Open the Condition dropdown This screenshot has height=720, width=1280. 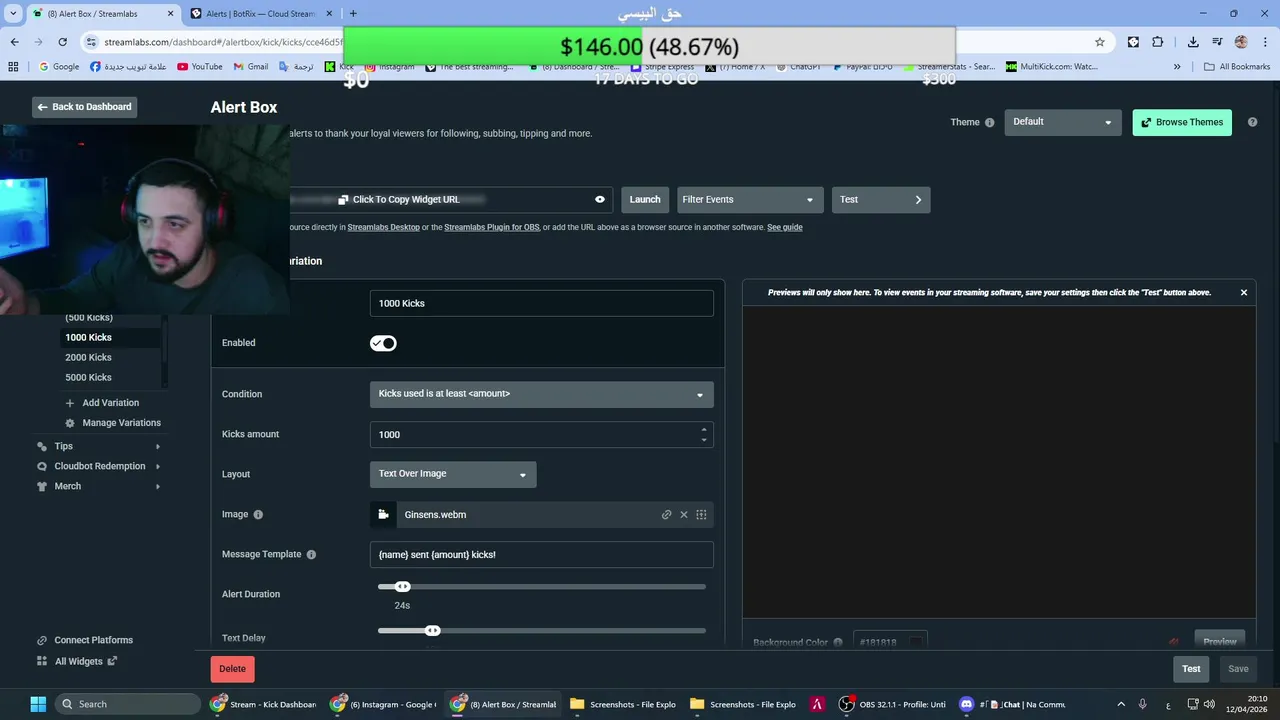[x=541, y=394]
